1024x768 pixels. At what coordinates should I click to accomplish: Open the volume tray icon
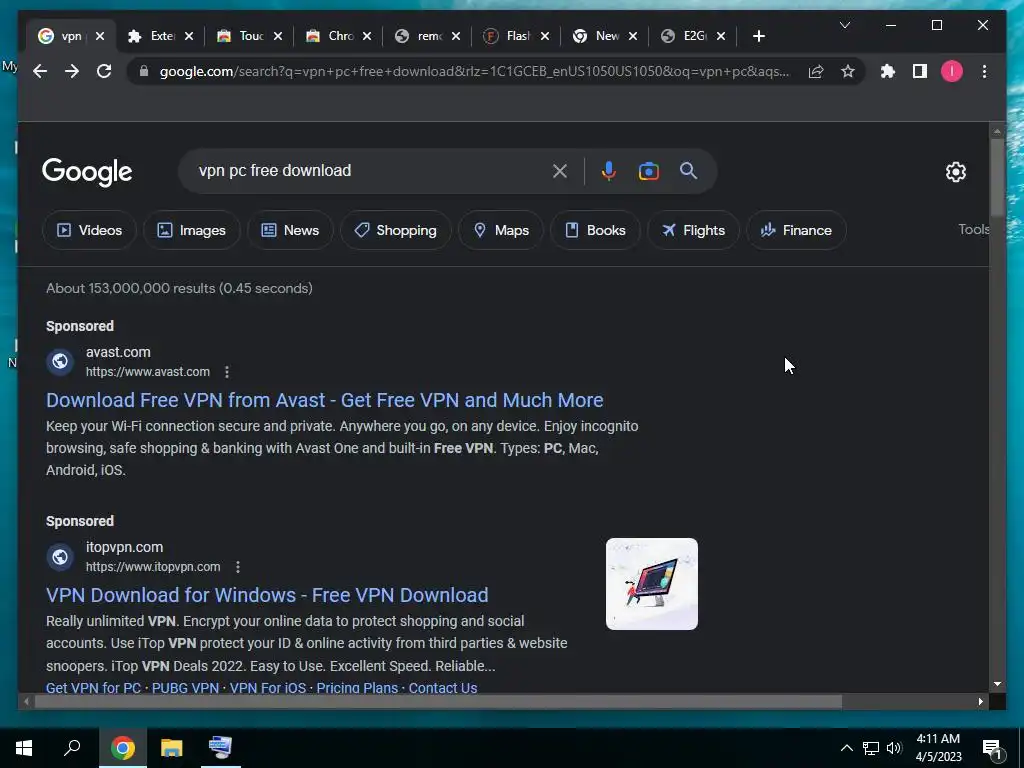point(894,748)
